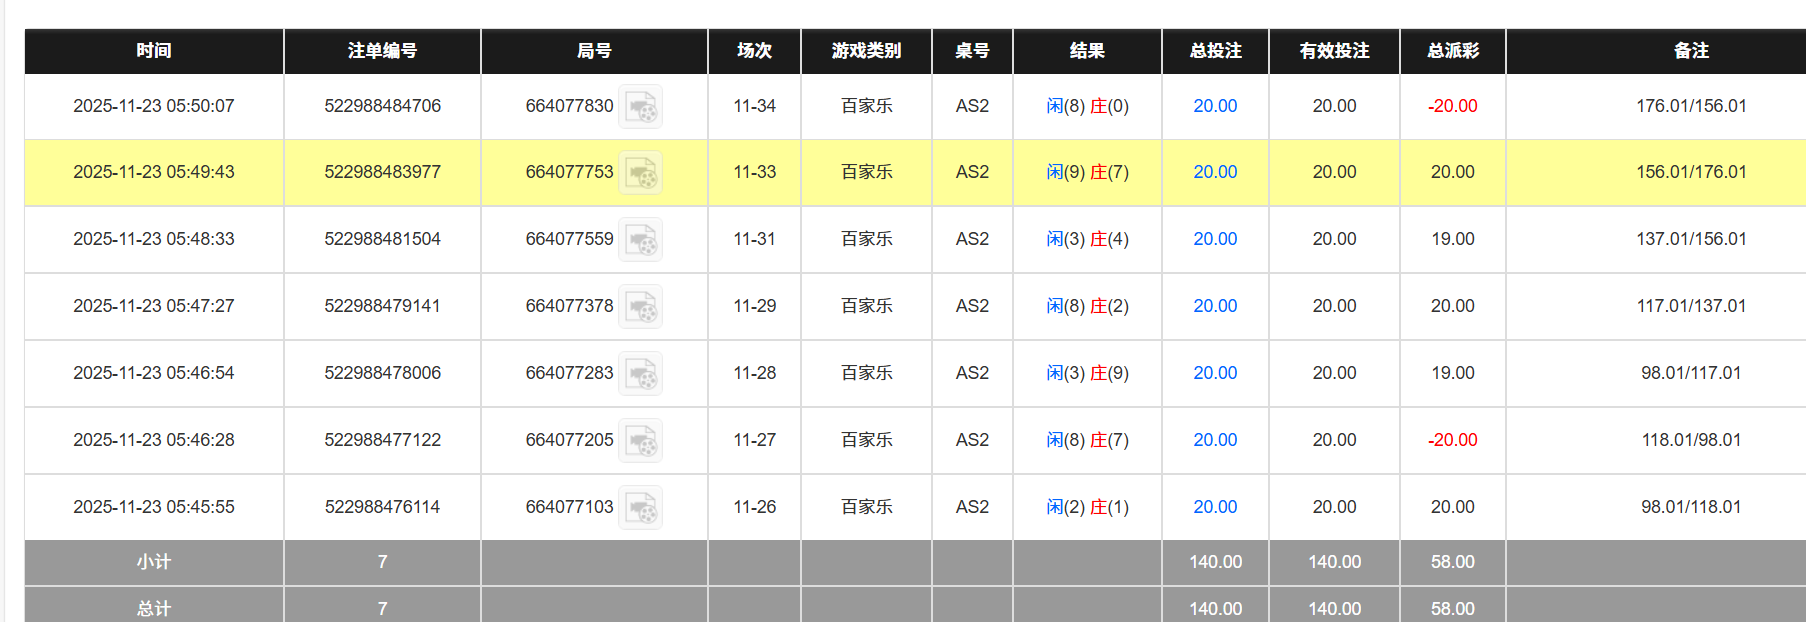Open total bet 20.00 link for order 522988479141
The height and width of the screenshot is (622, 1806).
1215,306
